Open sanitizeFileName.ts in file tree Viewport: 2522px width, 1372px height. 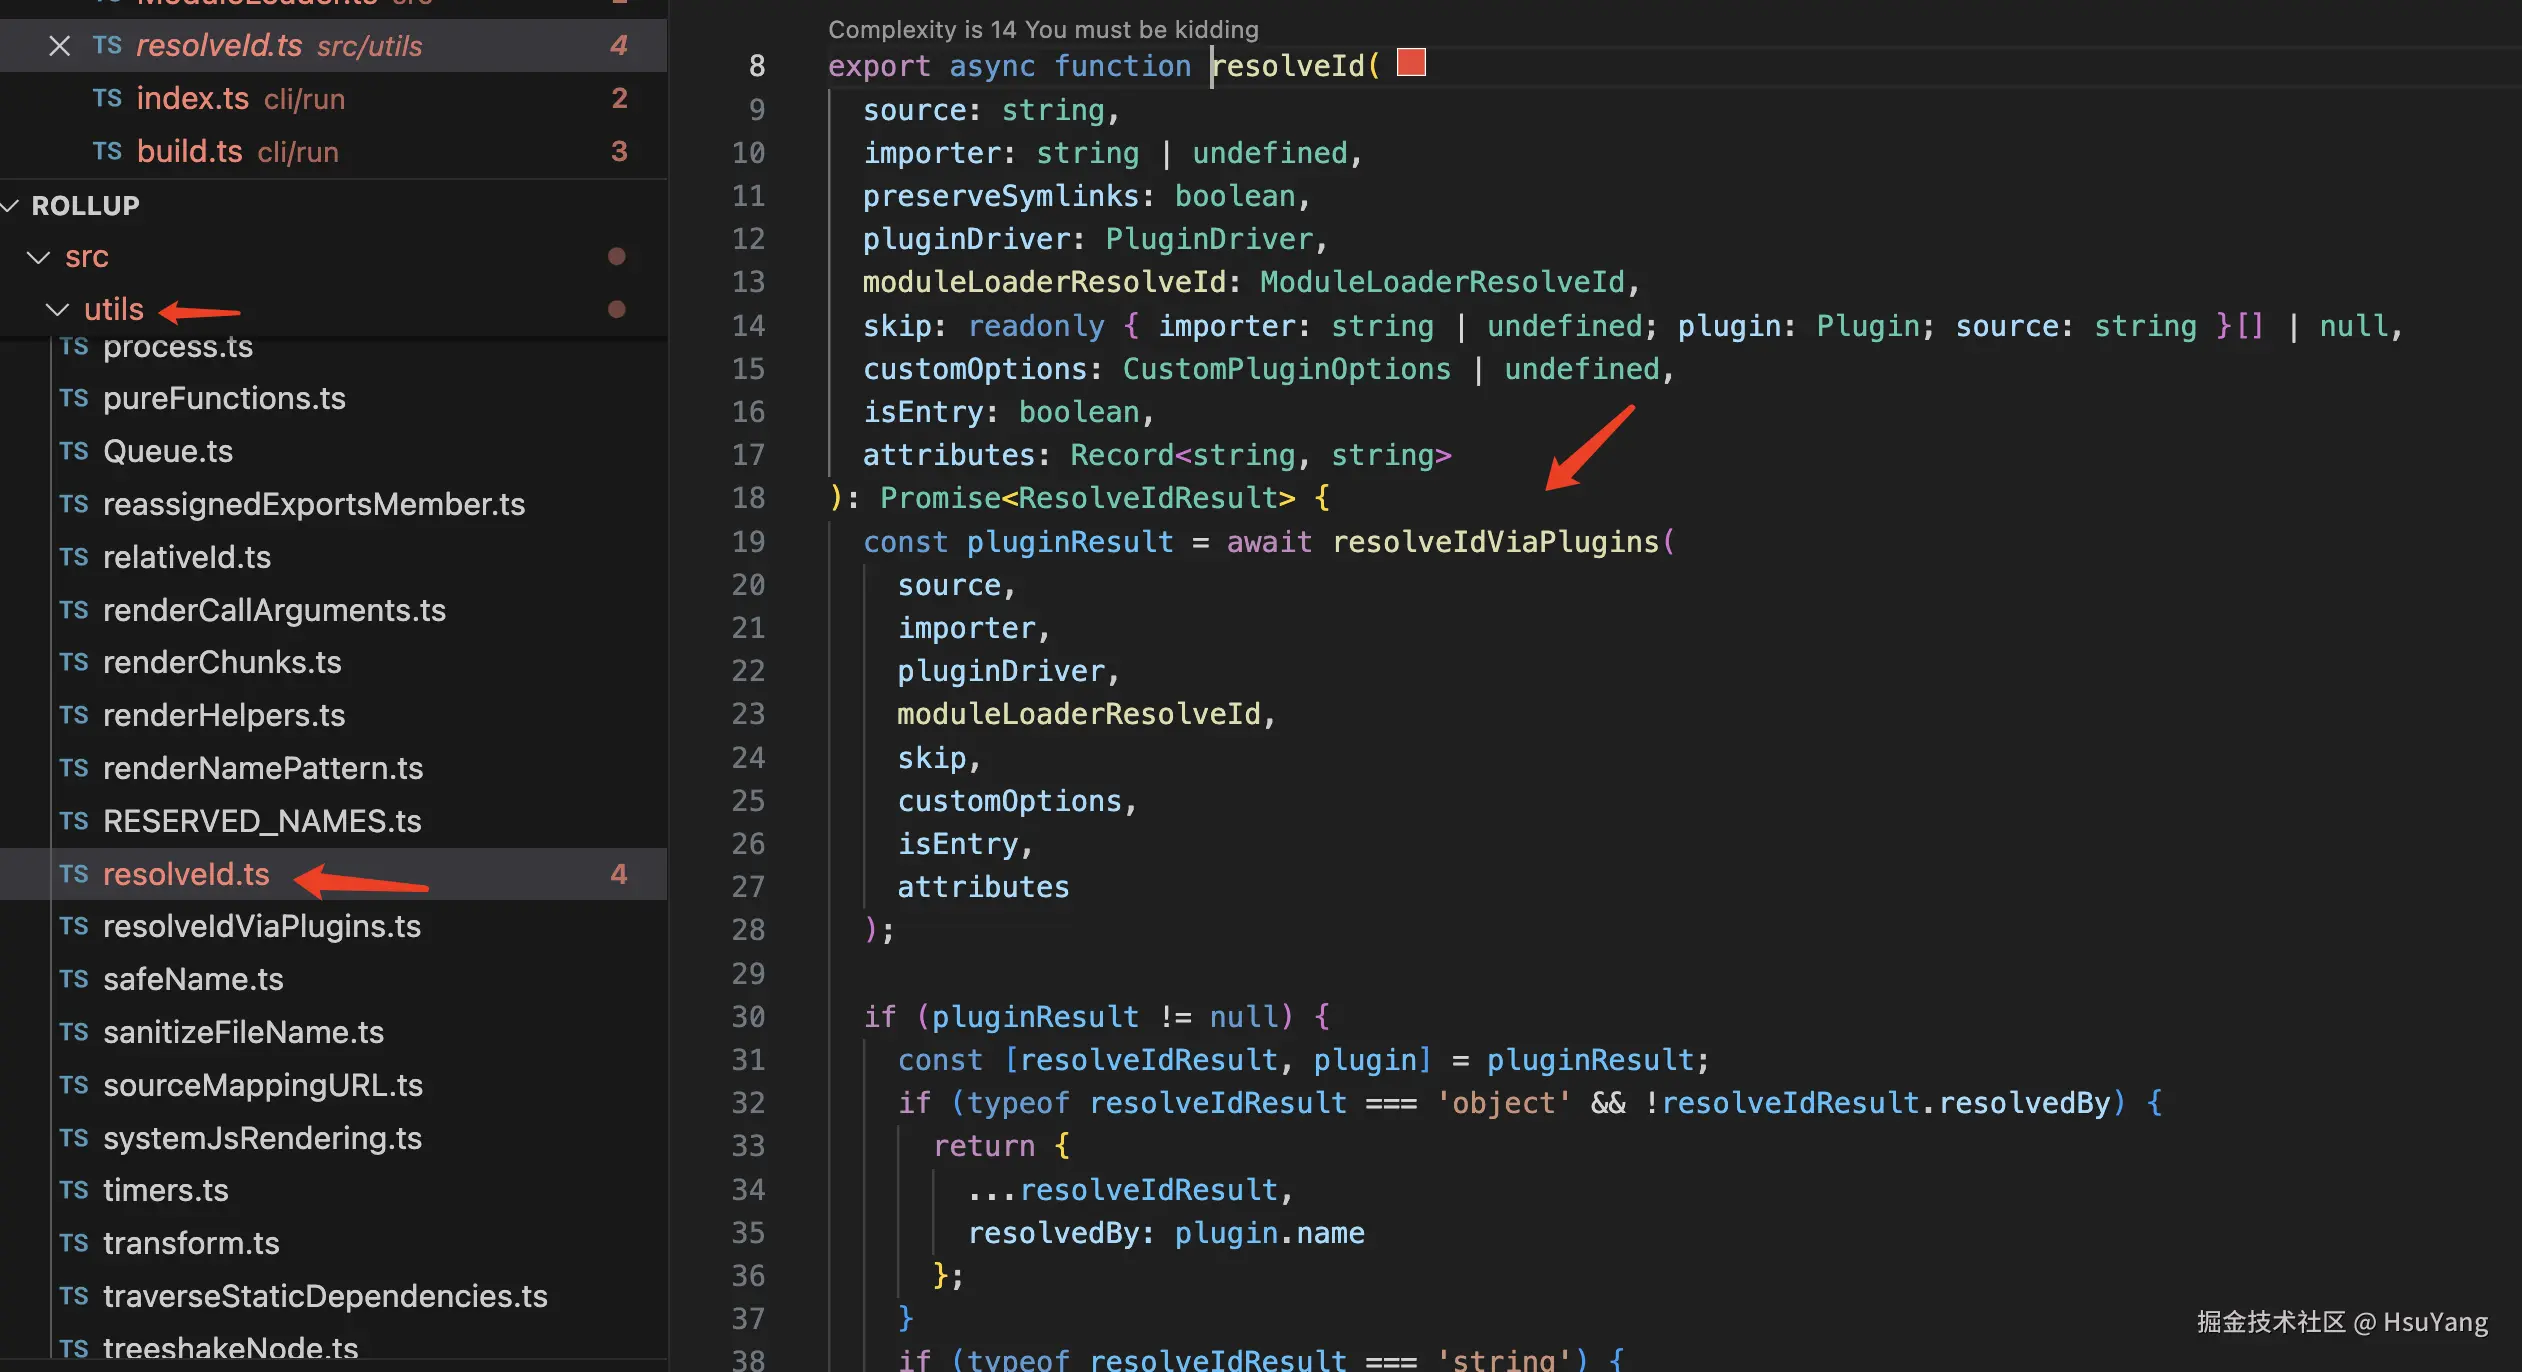click(243, 1032)
